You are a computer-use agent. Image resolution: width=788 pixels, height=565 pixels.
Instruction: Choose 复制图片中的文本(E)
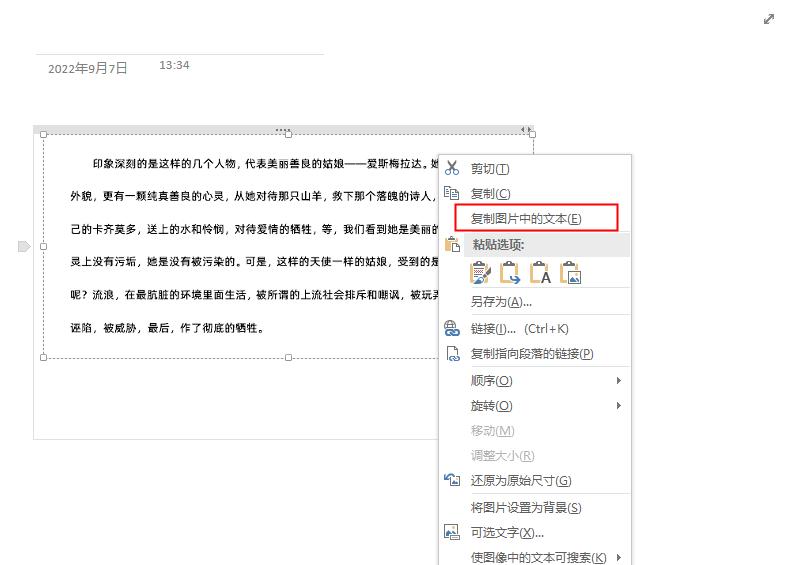[x=536, y=218]
